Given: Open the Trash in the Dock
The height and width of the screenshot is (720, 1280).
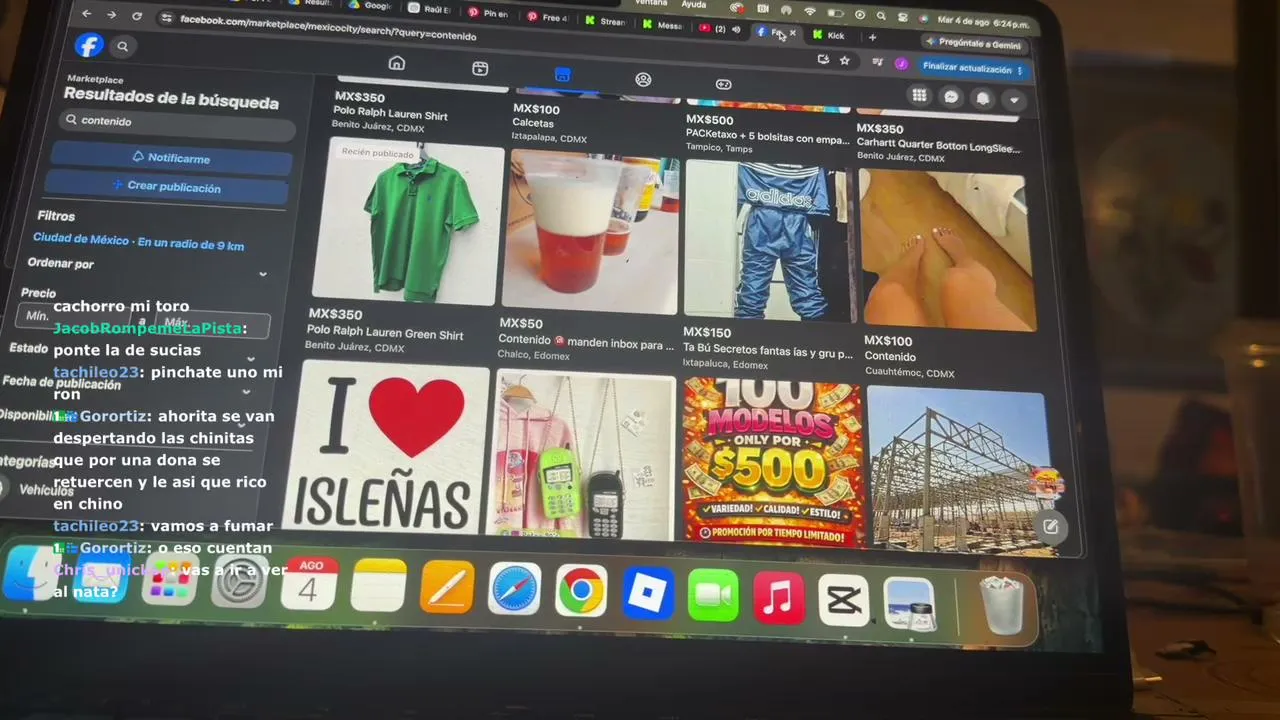Looking at the screenshot, I should pyautogui.click(x=1002, y=607).
